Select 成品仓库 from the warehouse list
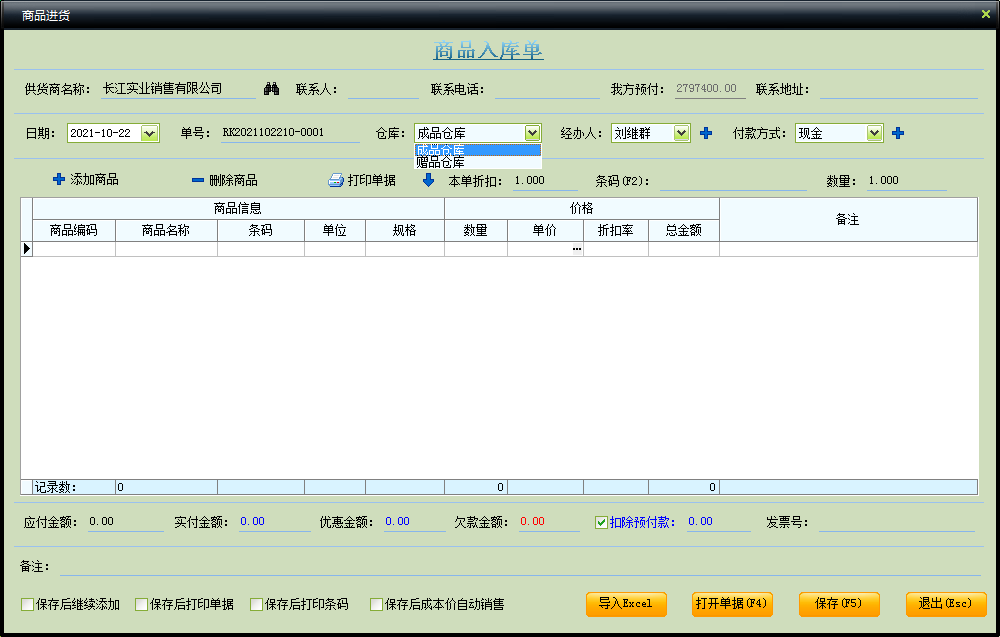Image resolution: width=1000 pixels, height=637 pixels. point(478,150)
